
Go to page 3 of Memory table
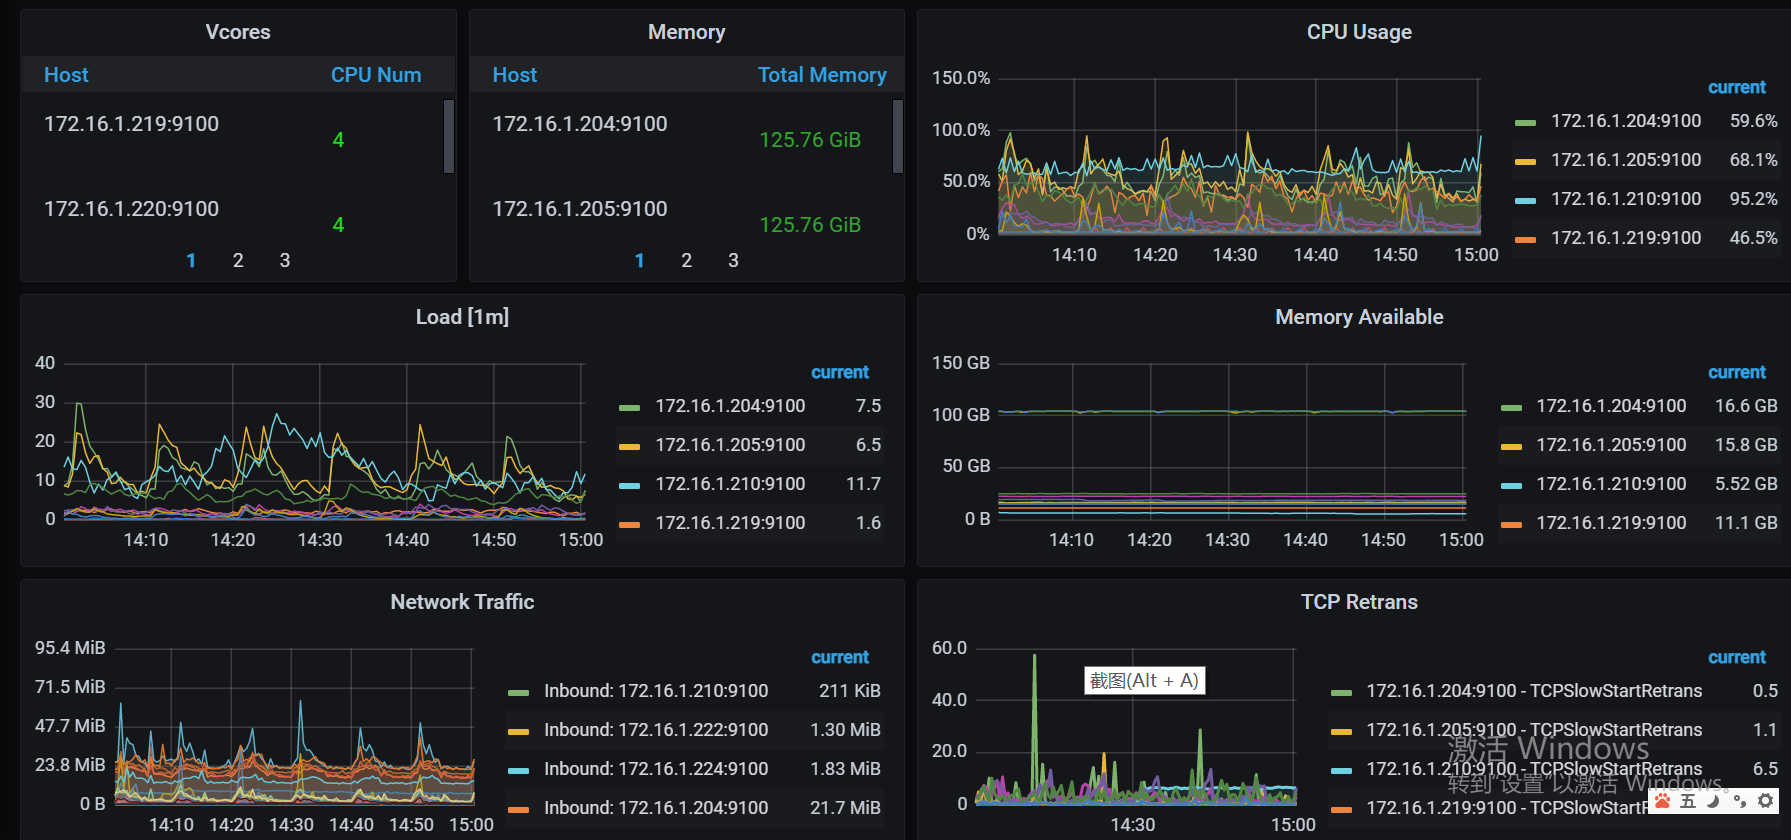point(733,260)
